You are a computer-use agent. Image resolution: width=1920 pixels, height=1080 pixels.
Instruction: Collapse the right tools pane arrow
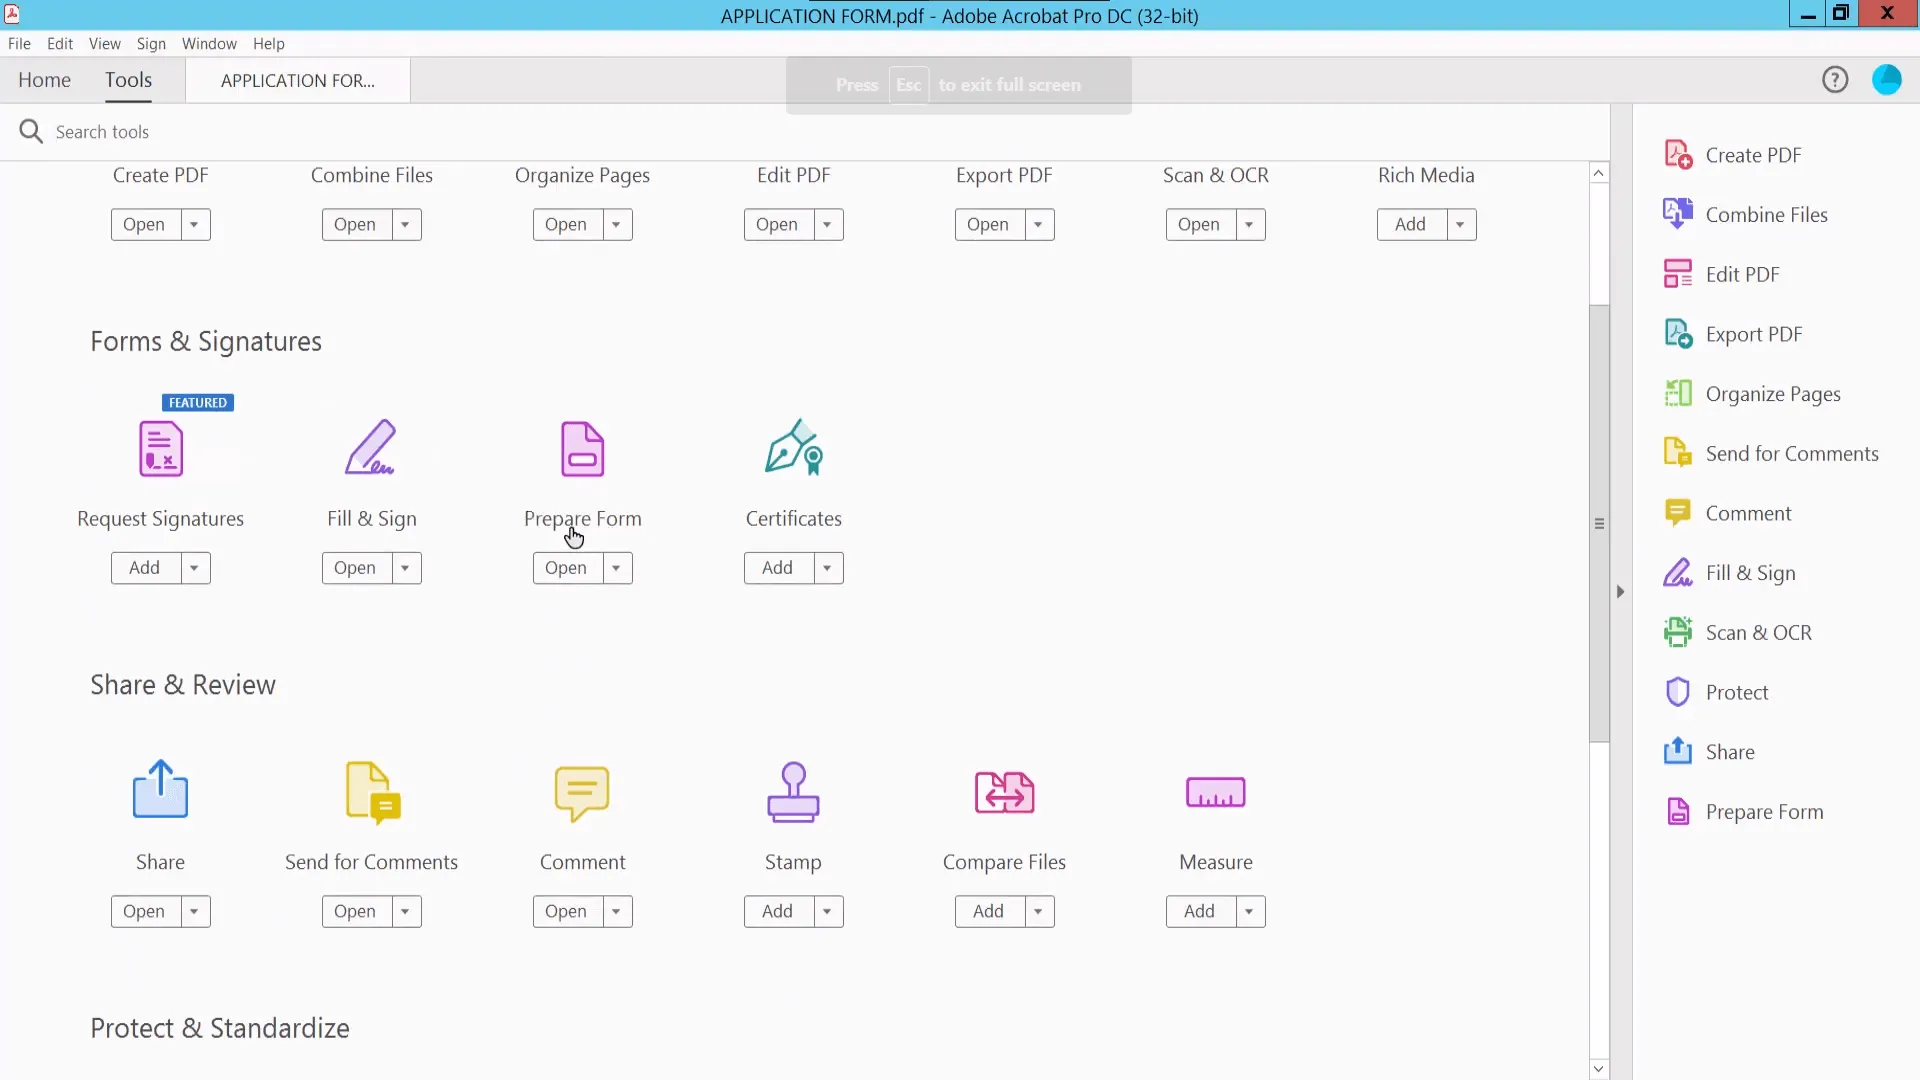click(x=1620, y=592)
